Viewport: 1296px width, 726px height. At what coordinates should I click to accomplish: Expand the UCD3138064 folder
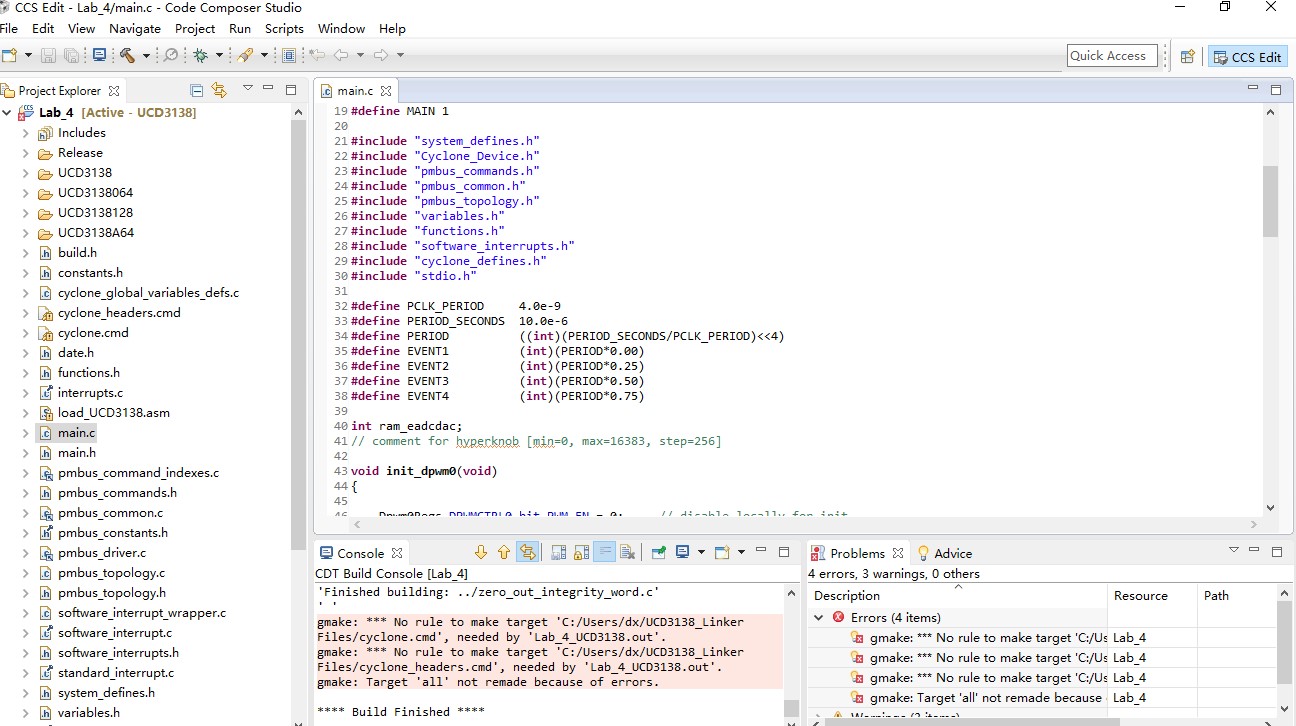pyautogui.click(x=26, y=193)
